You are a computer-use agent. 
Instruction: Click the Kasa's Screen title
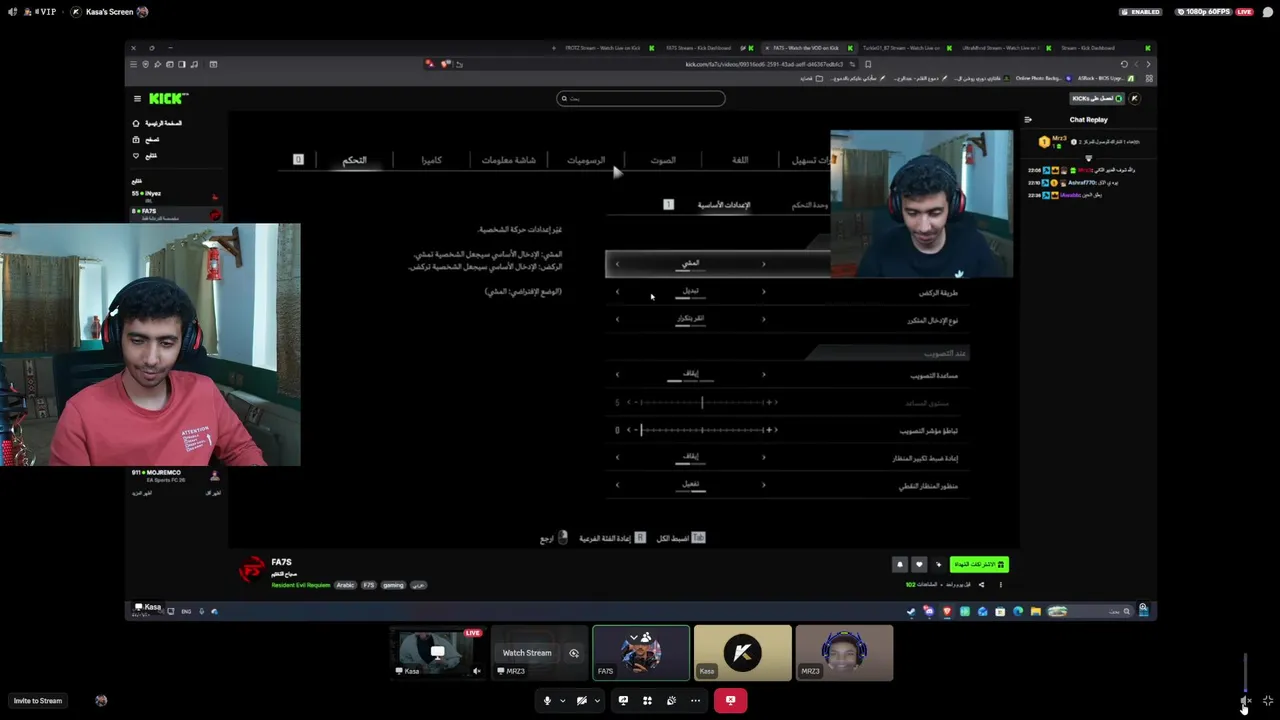click(x=109, y=12)
